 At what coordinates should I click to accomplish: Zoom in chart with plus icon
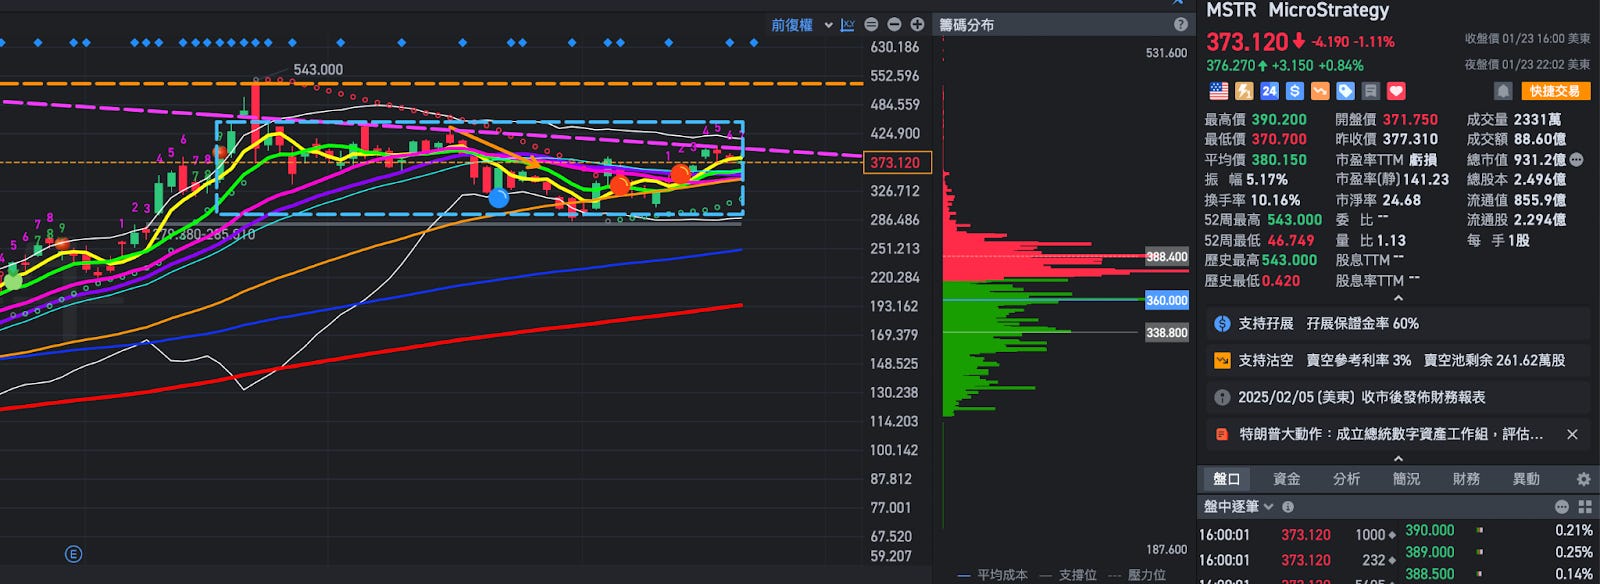(917, 25)
